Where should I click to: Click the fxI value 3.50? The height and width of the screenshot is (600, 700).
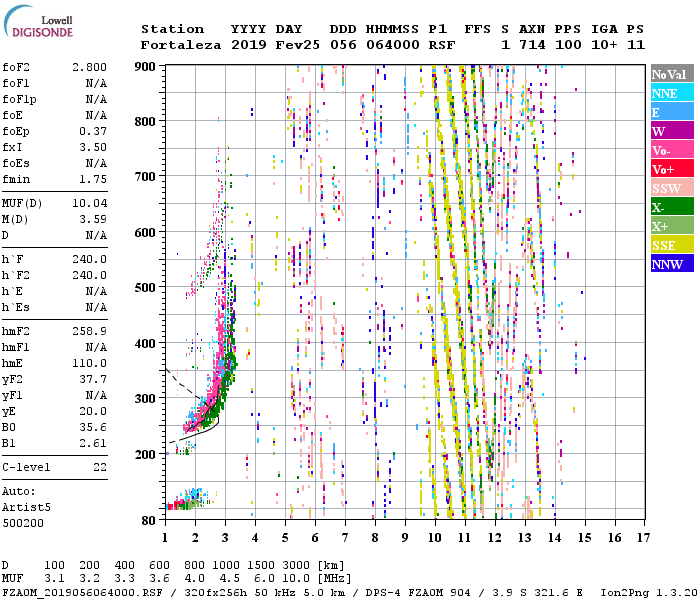pos(93,147)
